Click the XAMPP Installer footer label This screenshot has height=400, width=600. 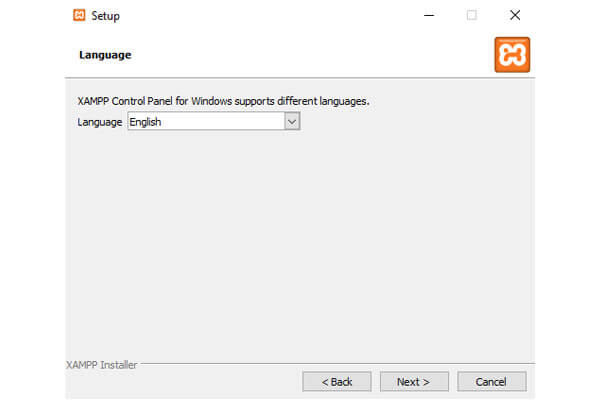(101, 365)
